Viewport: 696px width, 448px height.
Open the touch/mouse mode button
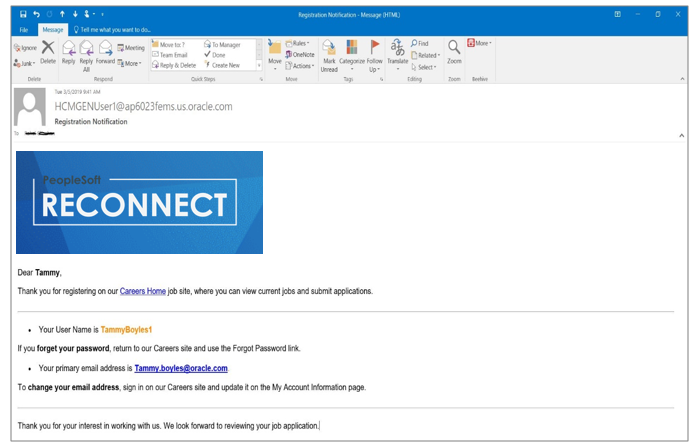pos(87,14)
